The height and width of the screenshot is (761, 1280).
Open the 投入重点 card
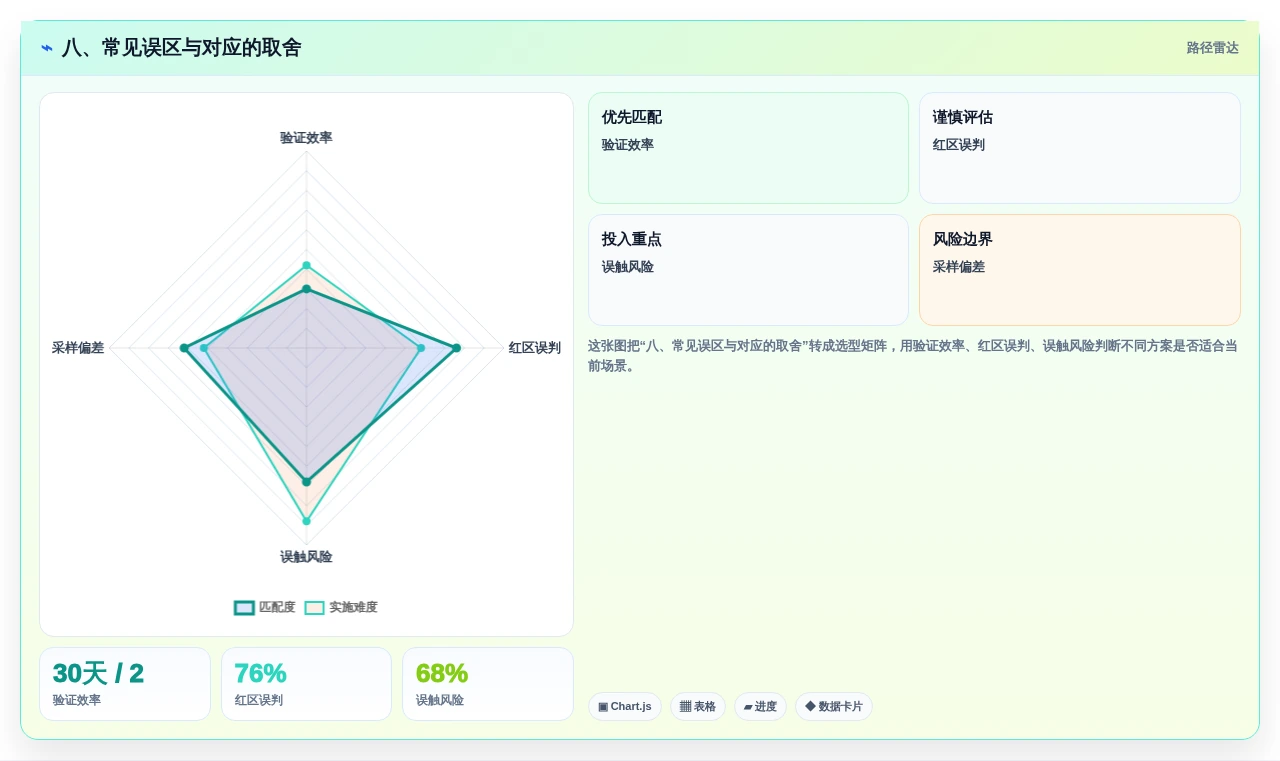pyautogui.click(x=748, y=270)
